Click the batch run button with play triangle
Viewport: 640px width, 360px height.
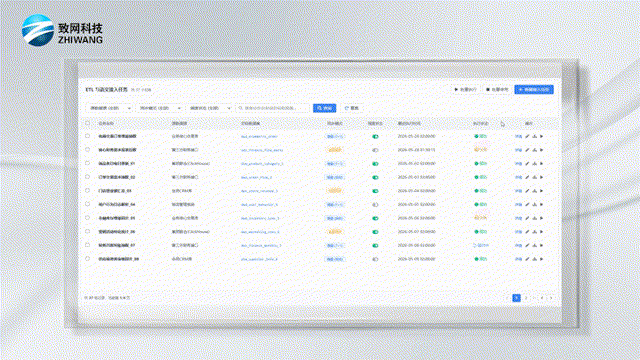click(466, 89)
